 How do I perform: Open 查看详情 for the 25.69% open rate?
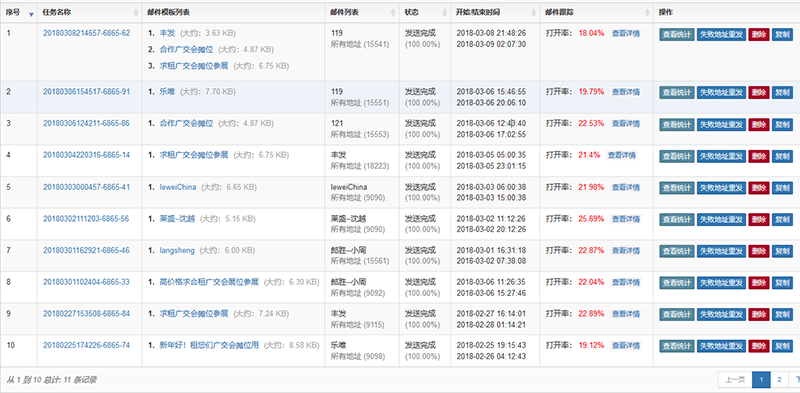pyautogui.click(x=626, y=219)
